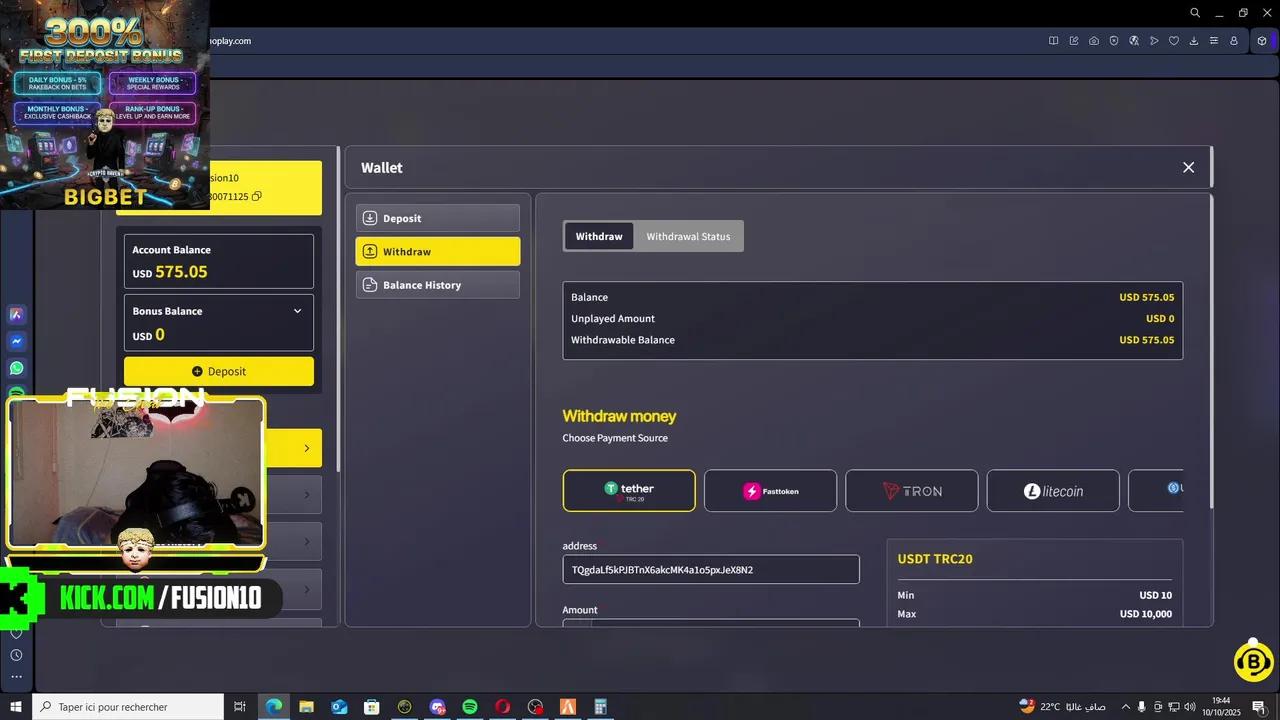Open the Aria app icon in sidebar
This screenshot has height=720, width=1280.
(x=16, y=314)
